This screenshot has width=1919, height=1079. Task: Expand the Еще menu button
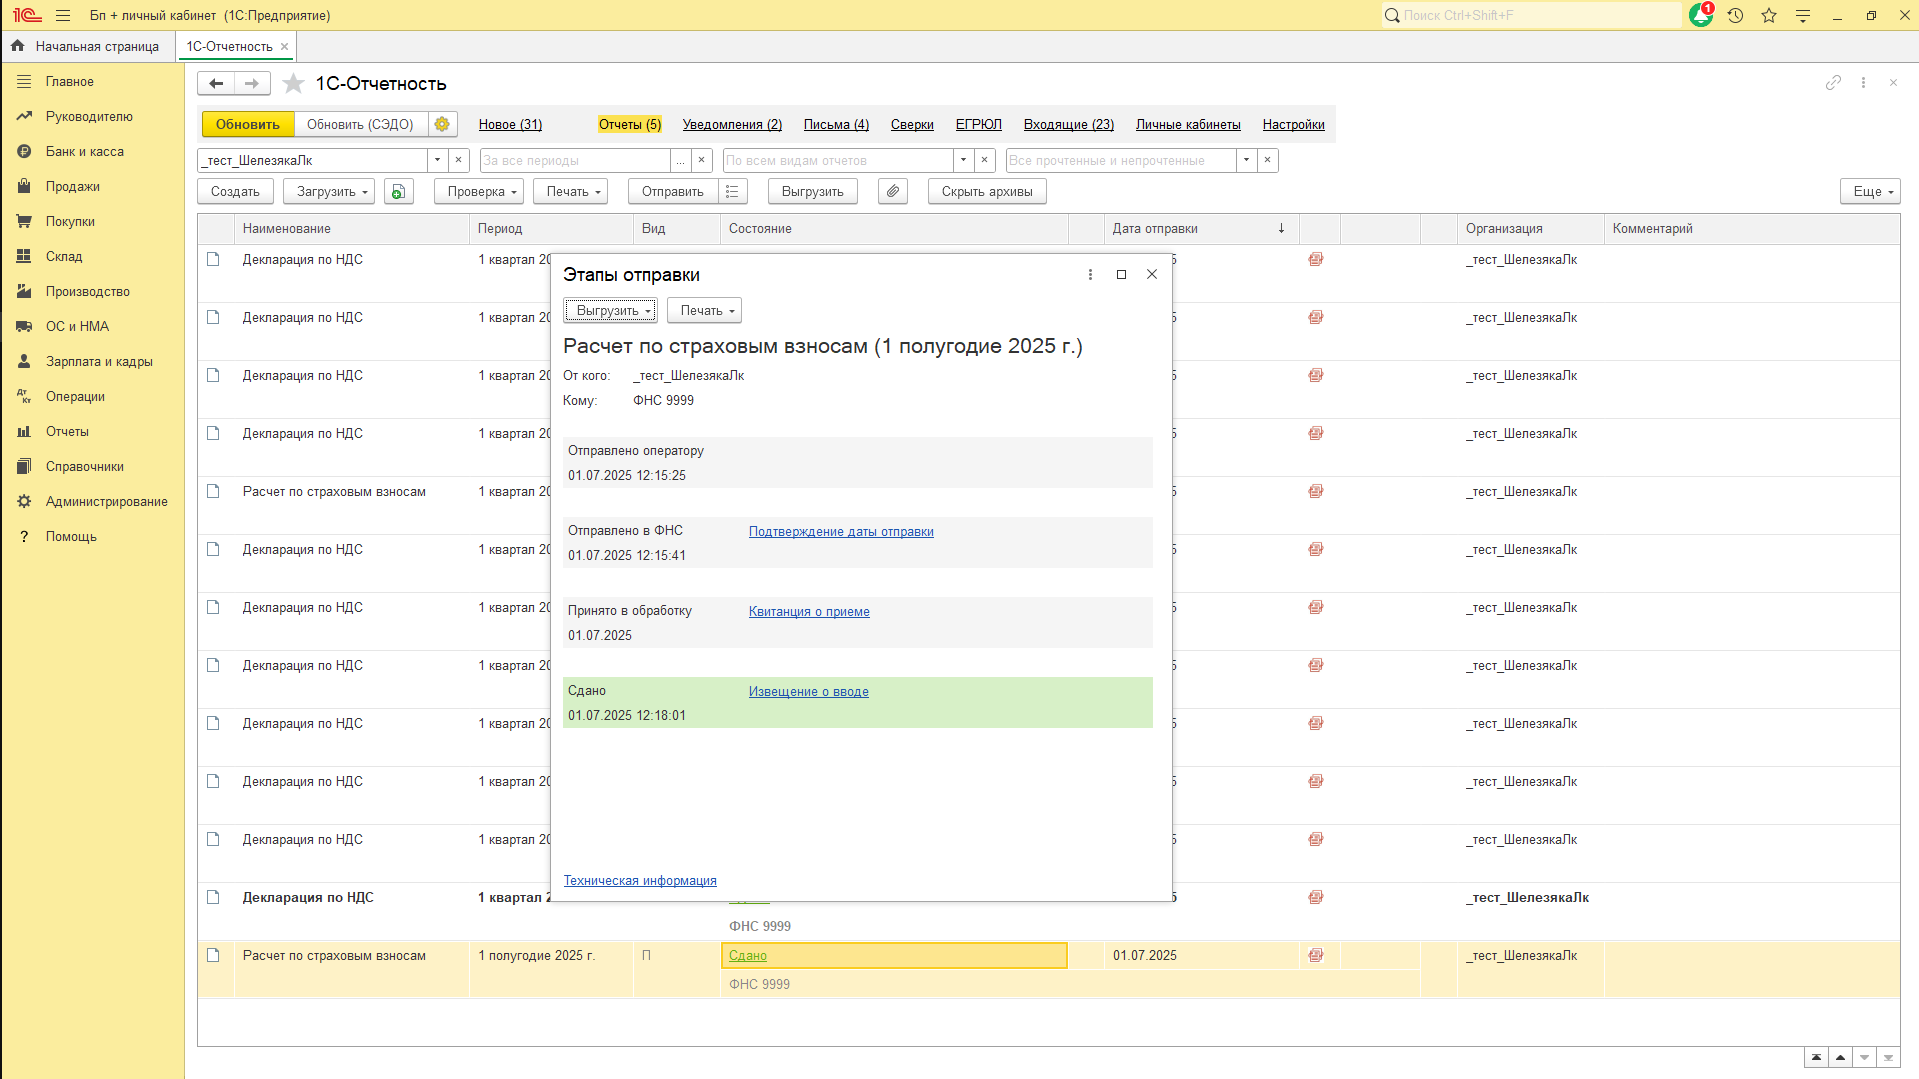point(1870,191)
